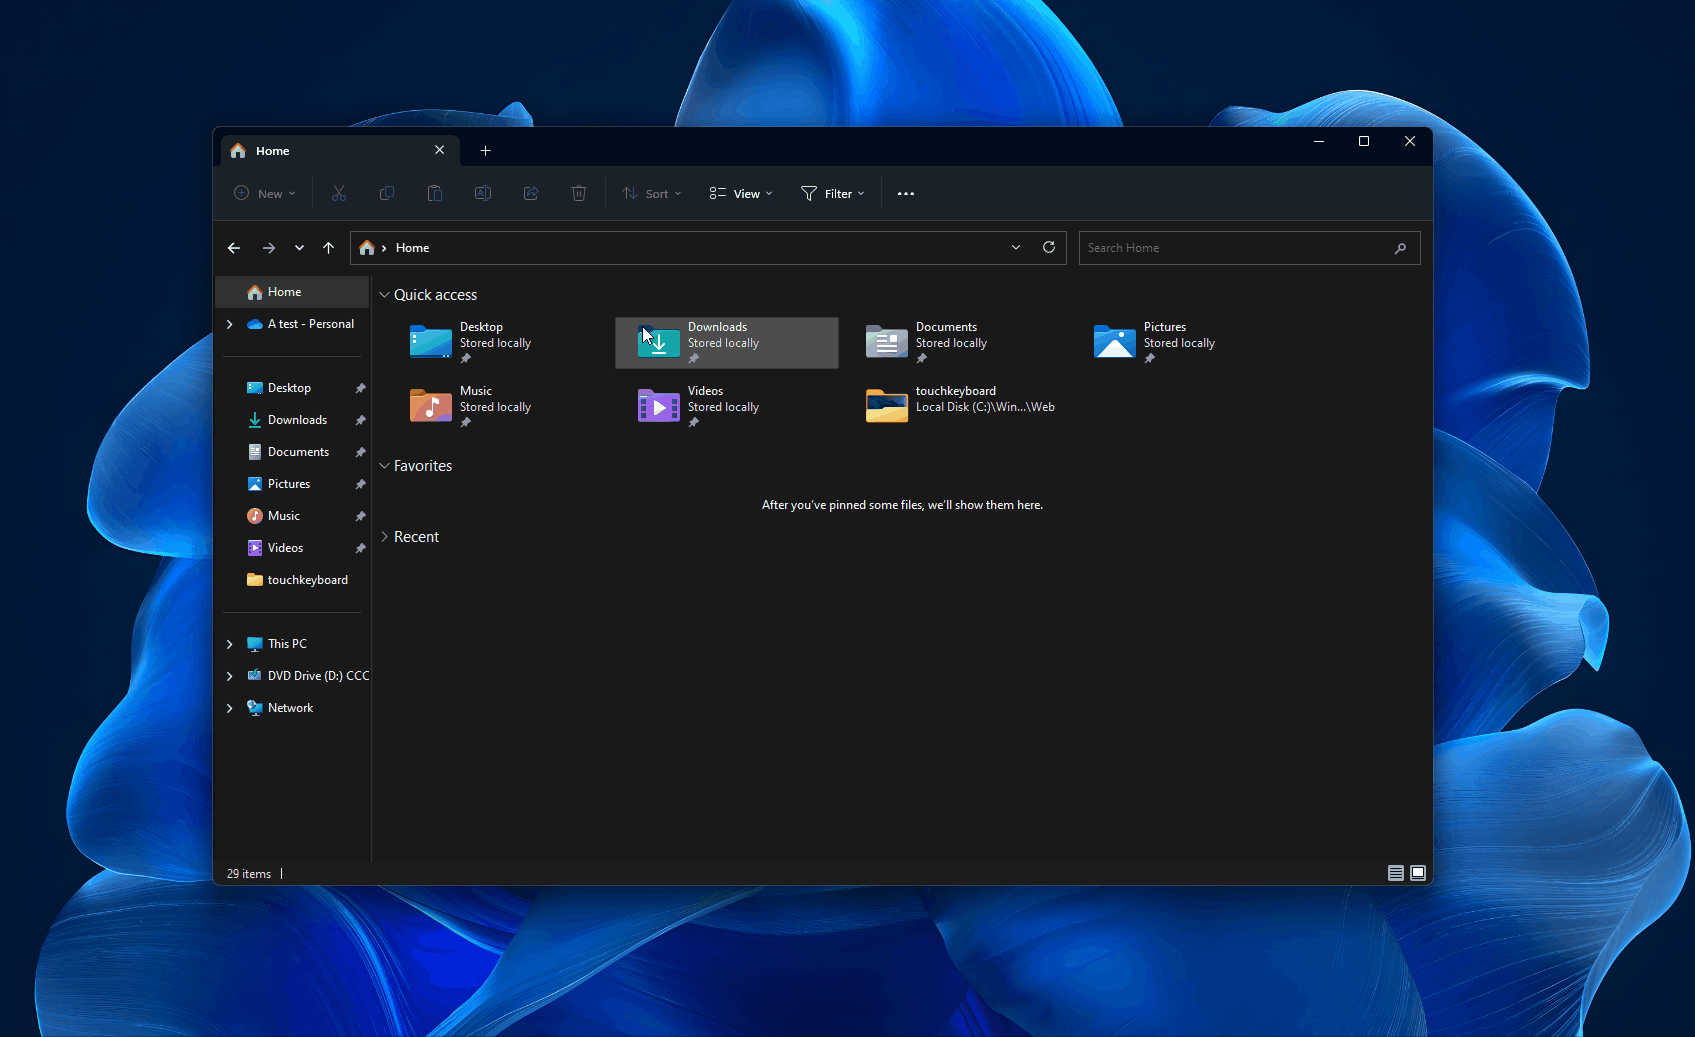Open the Sort dropdown
Viewport: 1695px width, 1037px height.
point(651,193)
